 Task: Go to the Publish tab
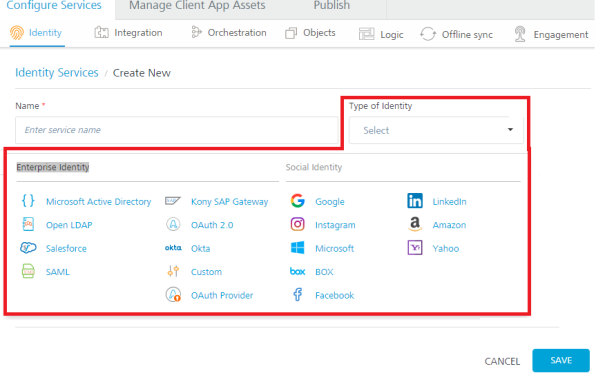pyautogui.click(x=331, y=6)
